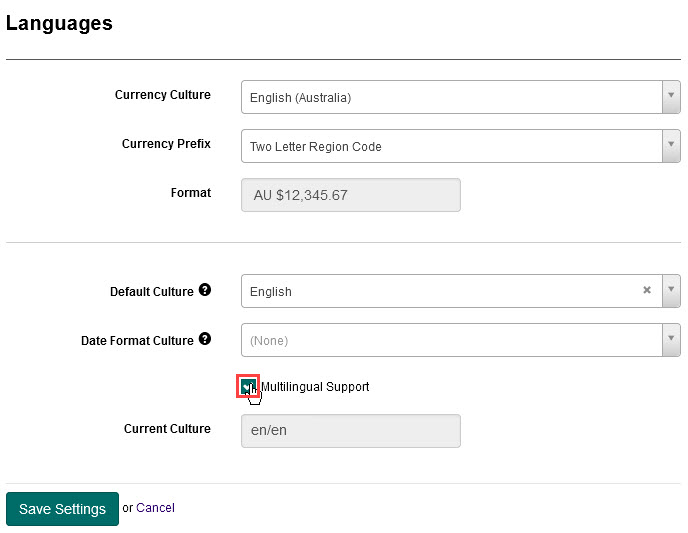This screenshot has height=533, width=688.
Task: Open help tooltip for Default Culture
Action: coord(204,290)
